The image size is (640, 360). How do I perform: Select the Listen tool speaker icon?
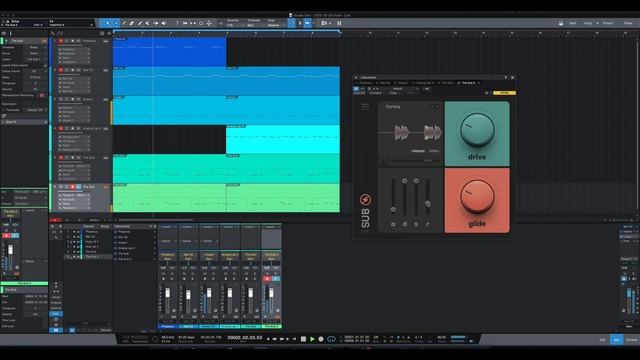tap(164, 23)
